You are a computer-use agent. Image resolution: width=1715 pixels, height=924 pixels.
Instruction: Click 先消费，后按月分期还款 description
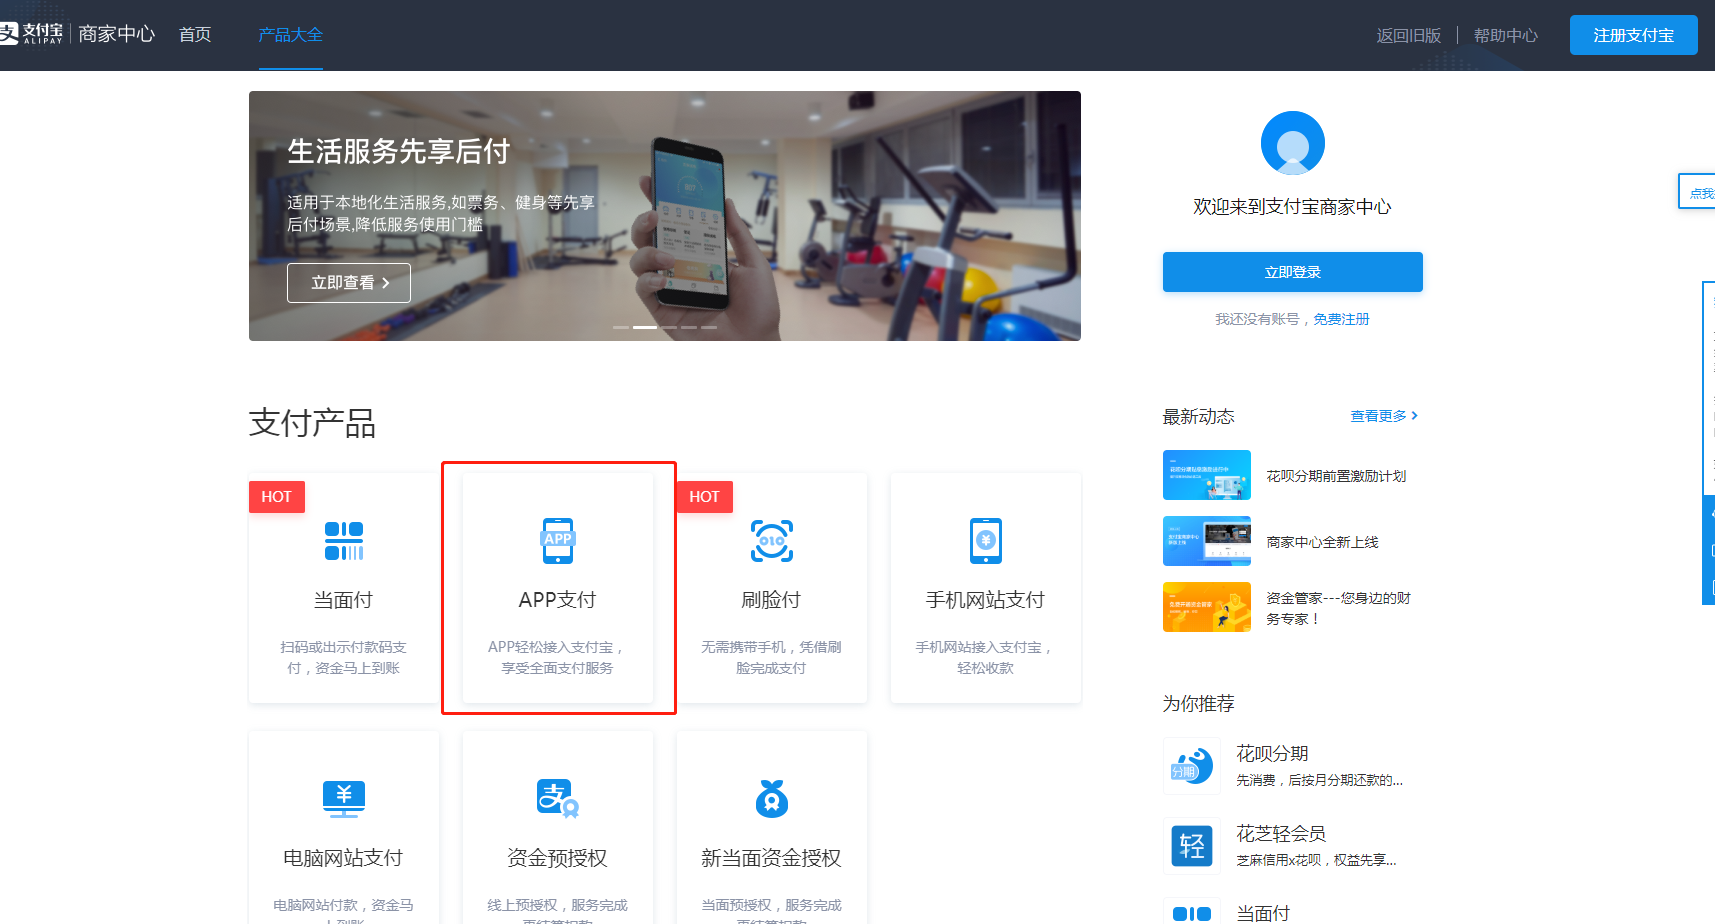pos(1319,780)
